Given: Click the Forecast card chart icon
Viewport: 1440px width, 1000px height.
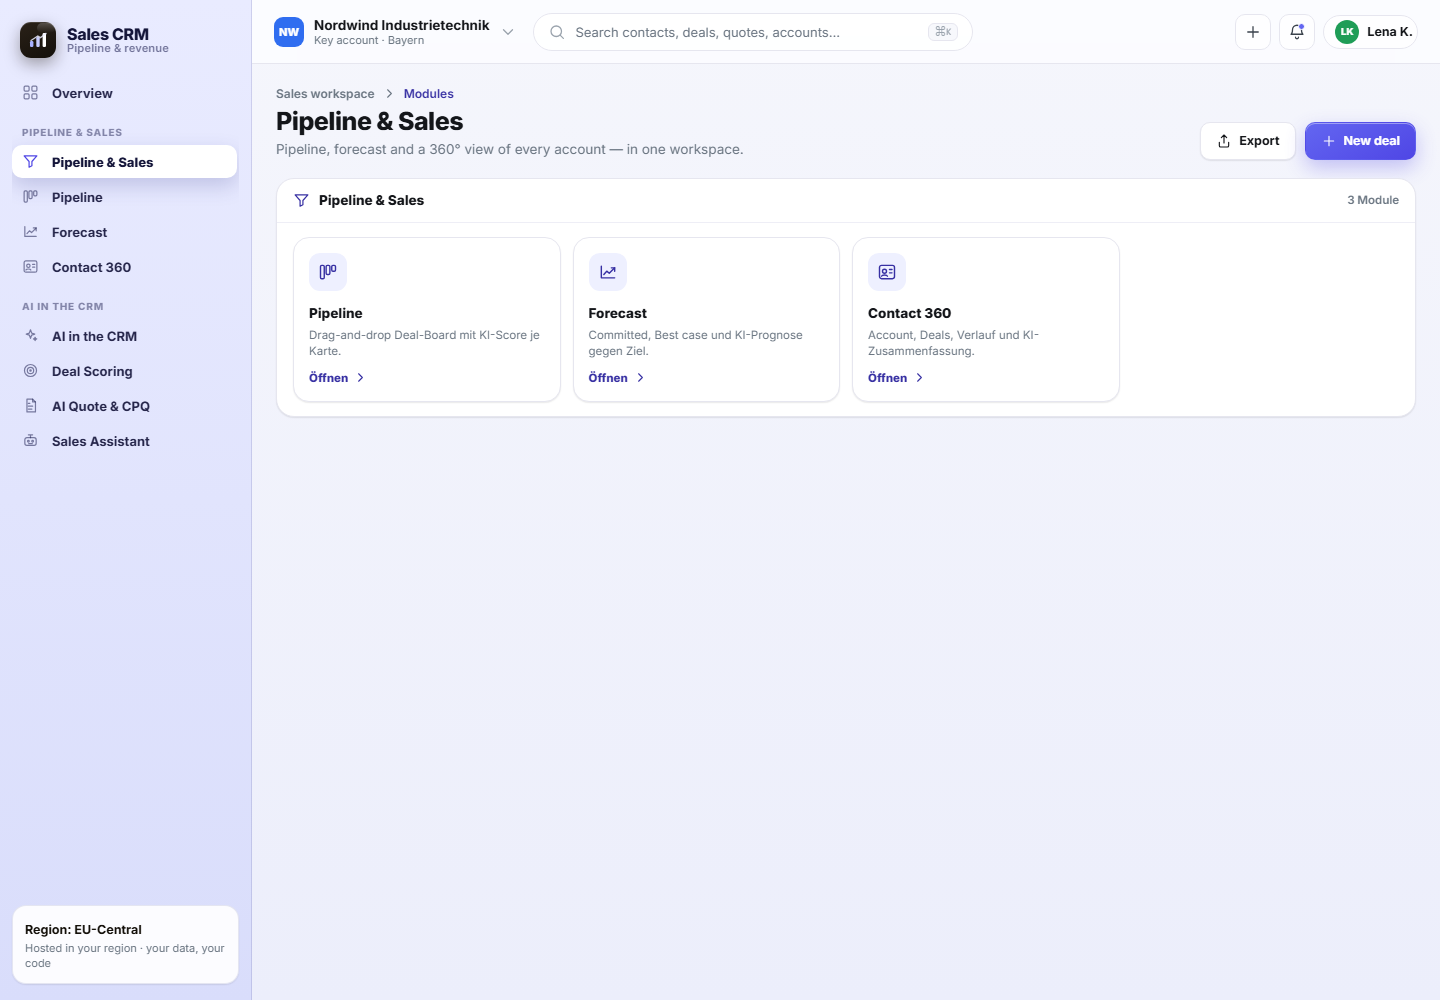Looking at the screenshot, I should pos(608,272).
